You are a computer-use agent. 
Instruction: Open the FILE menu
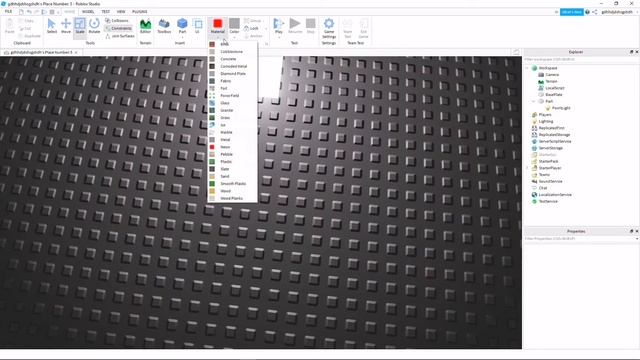coord(8,11)
